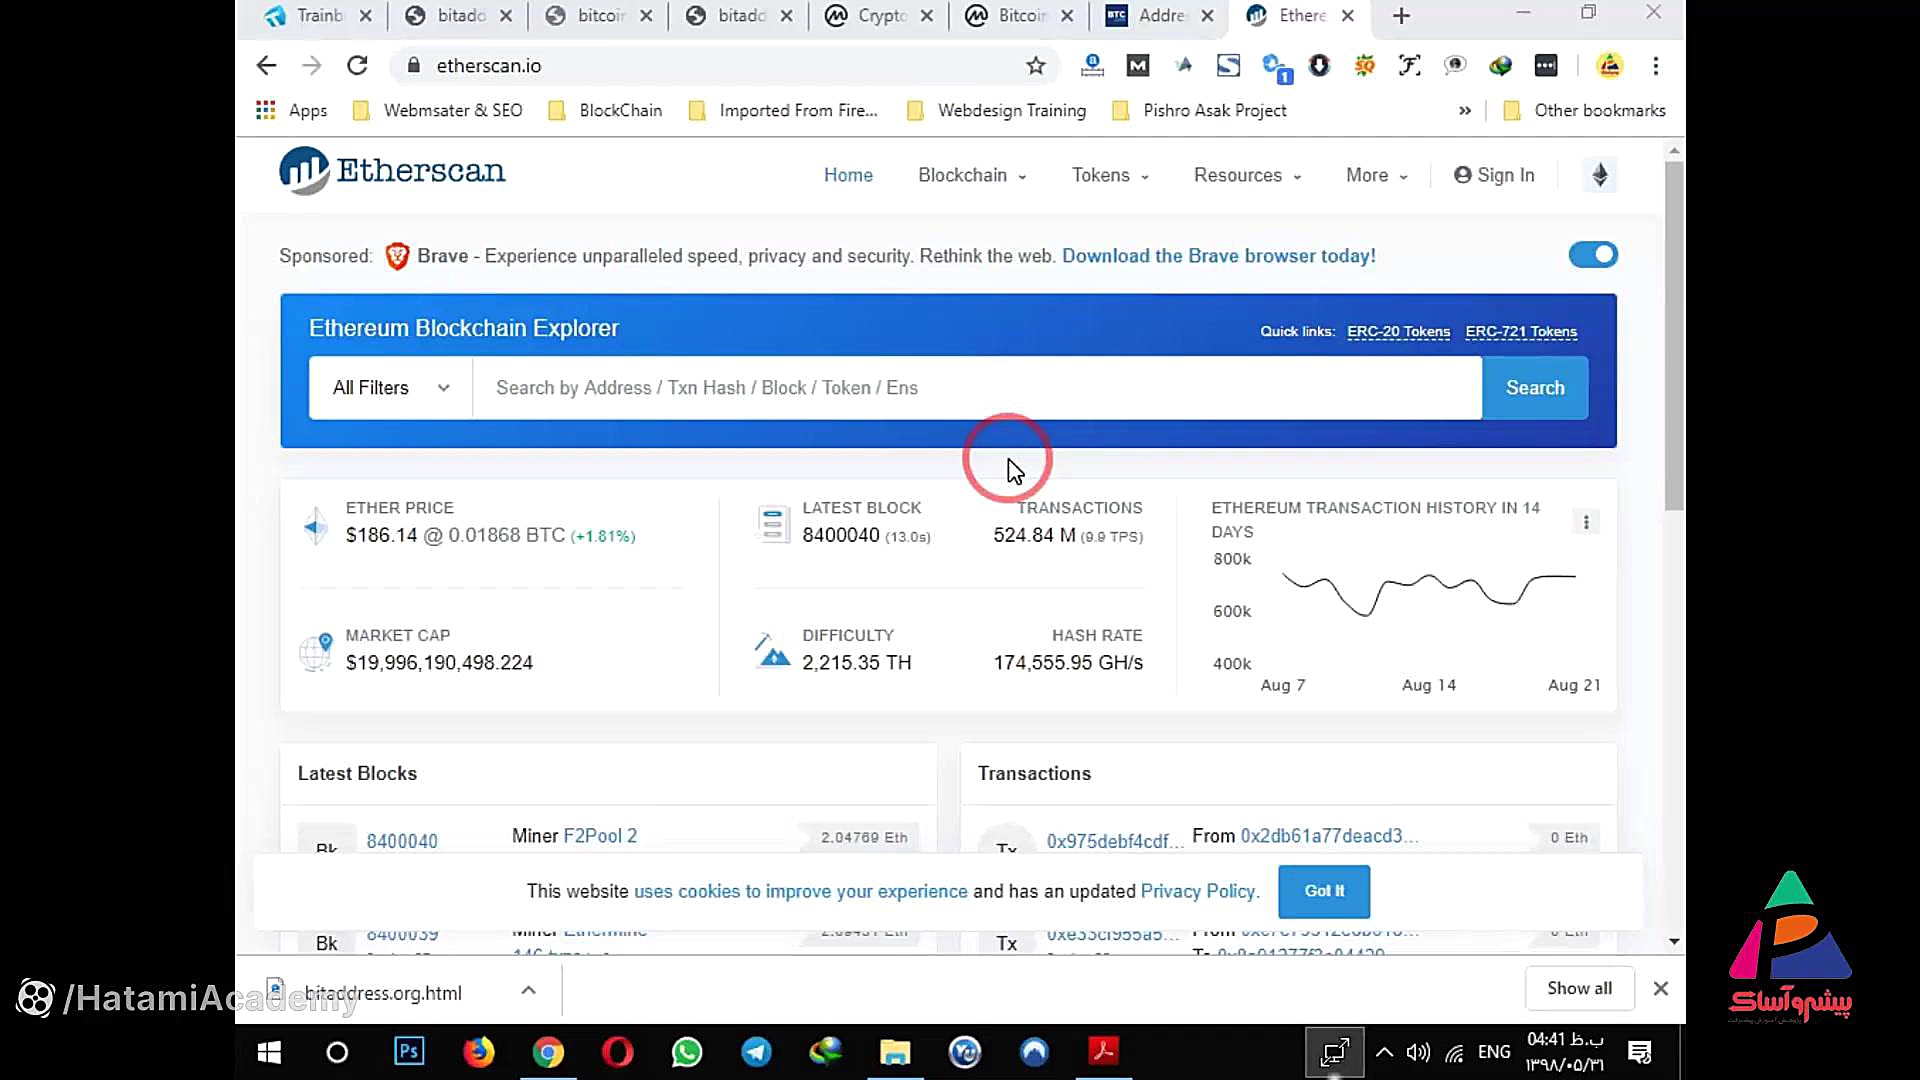Expand the Resources menu
This screenshot has height=1080, width=1920.
pos(1247,175)
